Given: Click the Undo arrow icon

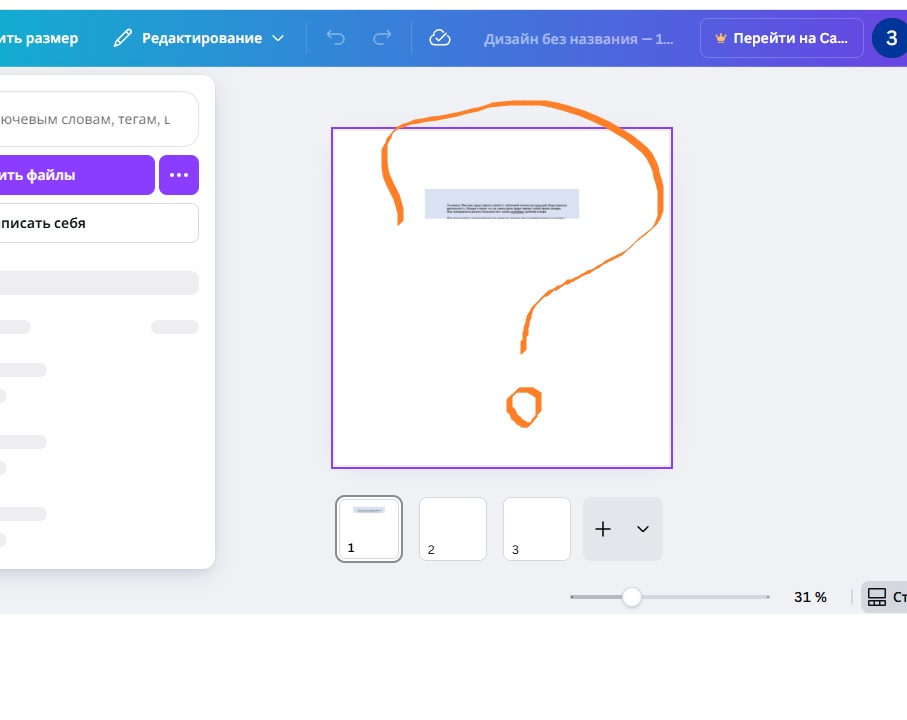Looking at the screenshot, I should click(x=336, y=38).
